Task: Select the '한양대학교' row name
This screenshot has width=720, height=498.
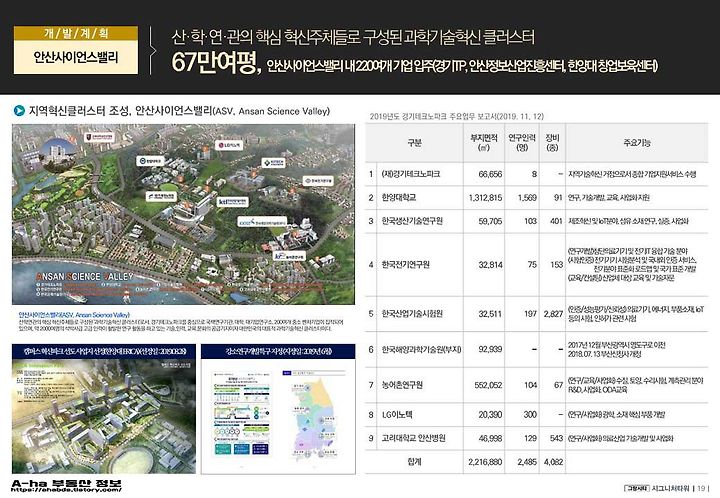Action: [x=399, y=197]
